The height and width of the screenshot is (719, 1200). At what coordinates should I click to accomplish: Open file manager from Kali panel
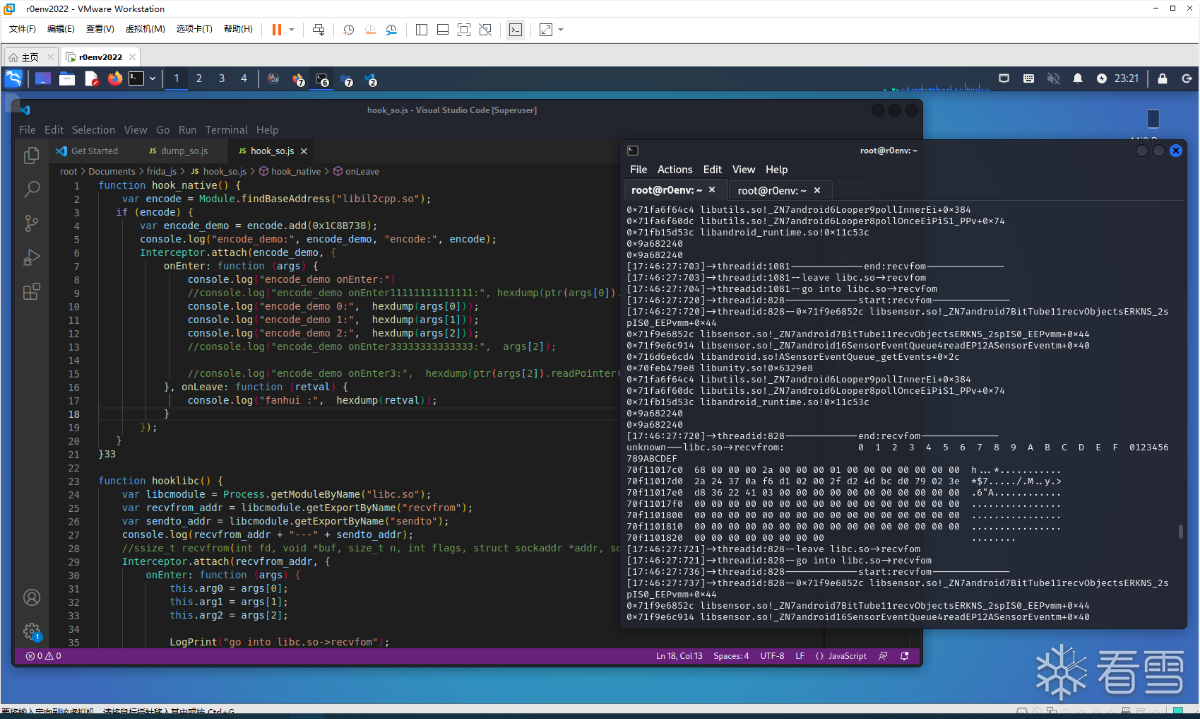[67, 78]
